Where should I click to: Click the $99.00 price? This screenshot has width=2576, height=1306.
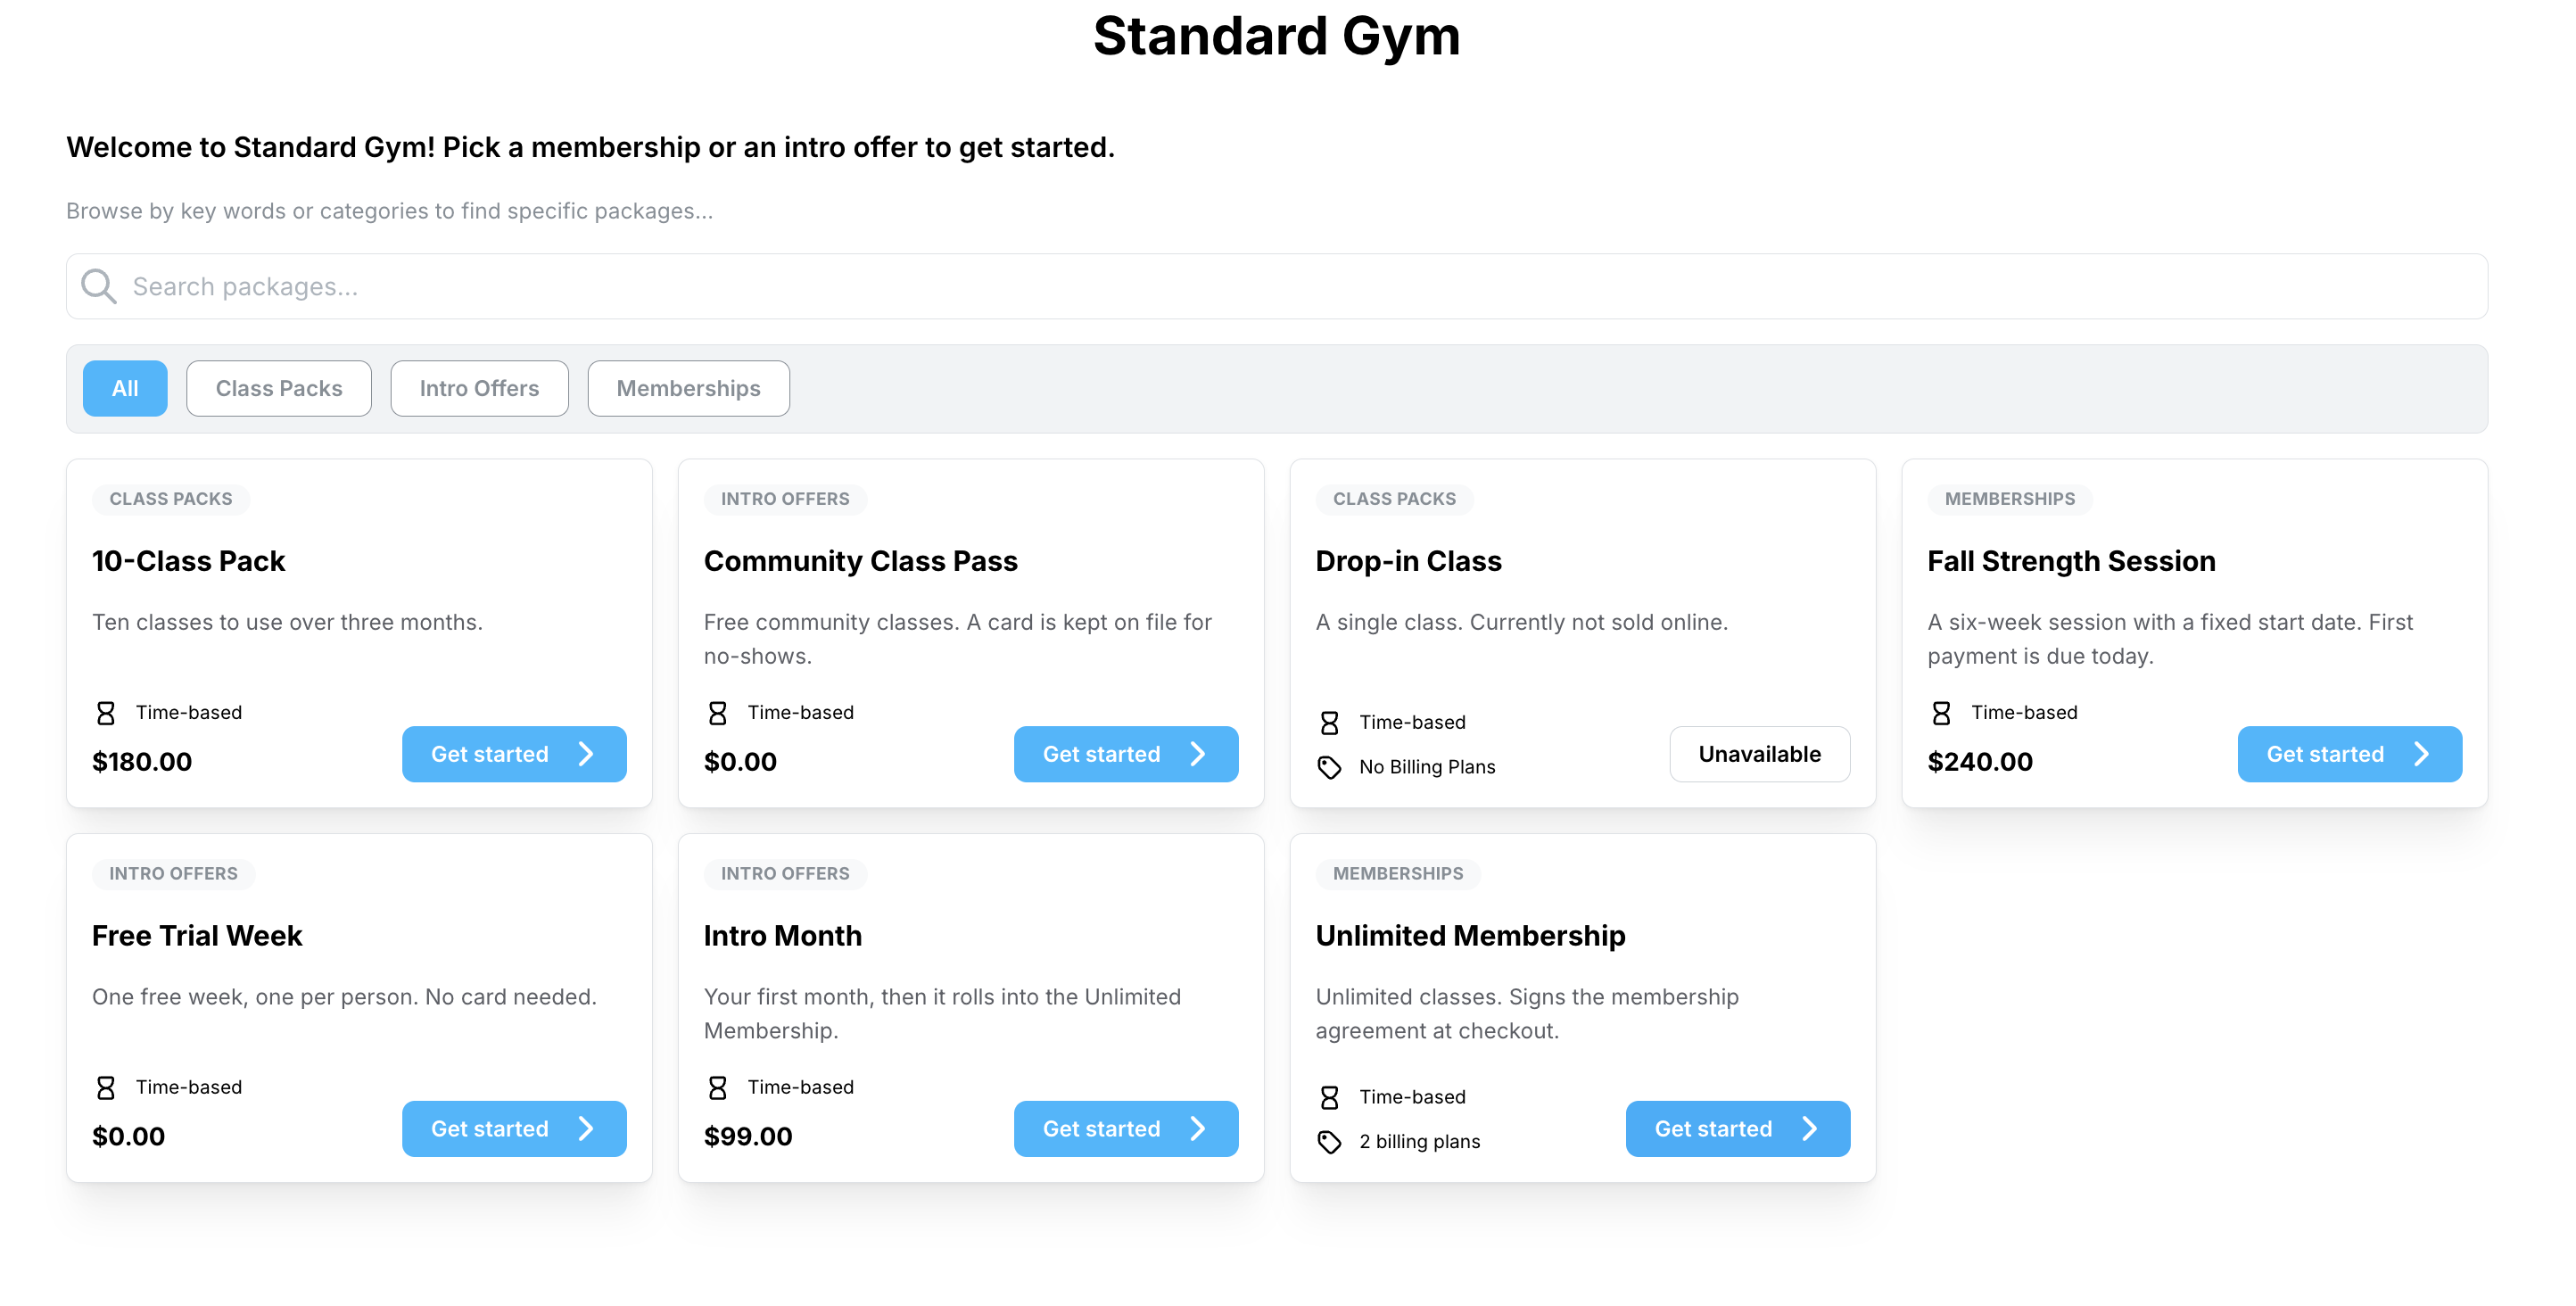click(748, 1138)
